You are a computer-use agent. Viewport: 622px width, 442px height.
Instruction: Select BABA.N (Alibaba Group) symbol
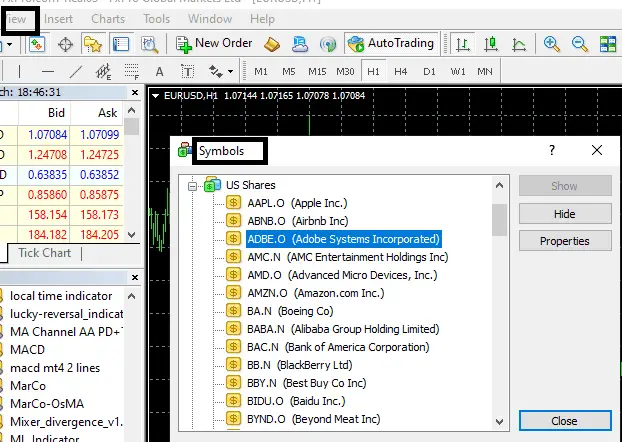pyautogui.click(x=343, y=329)
